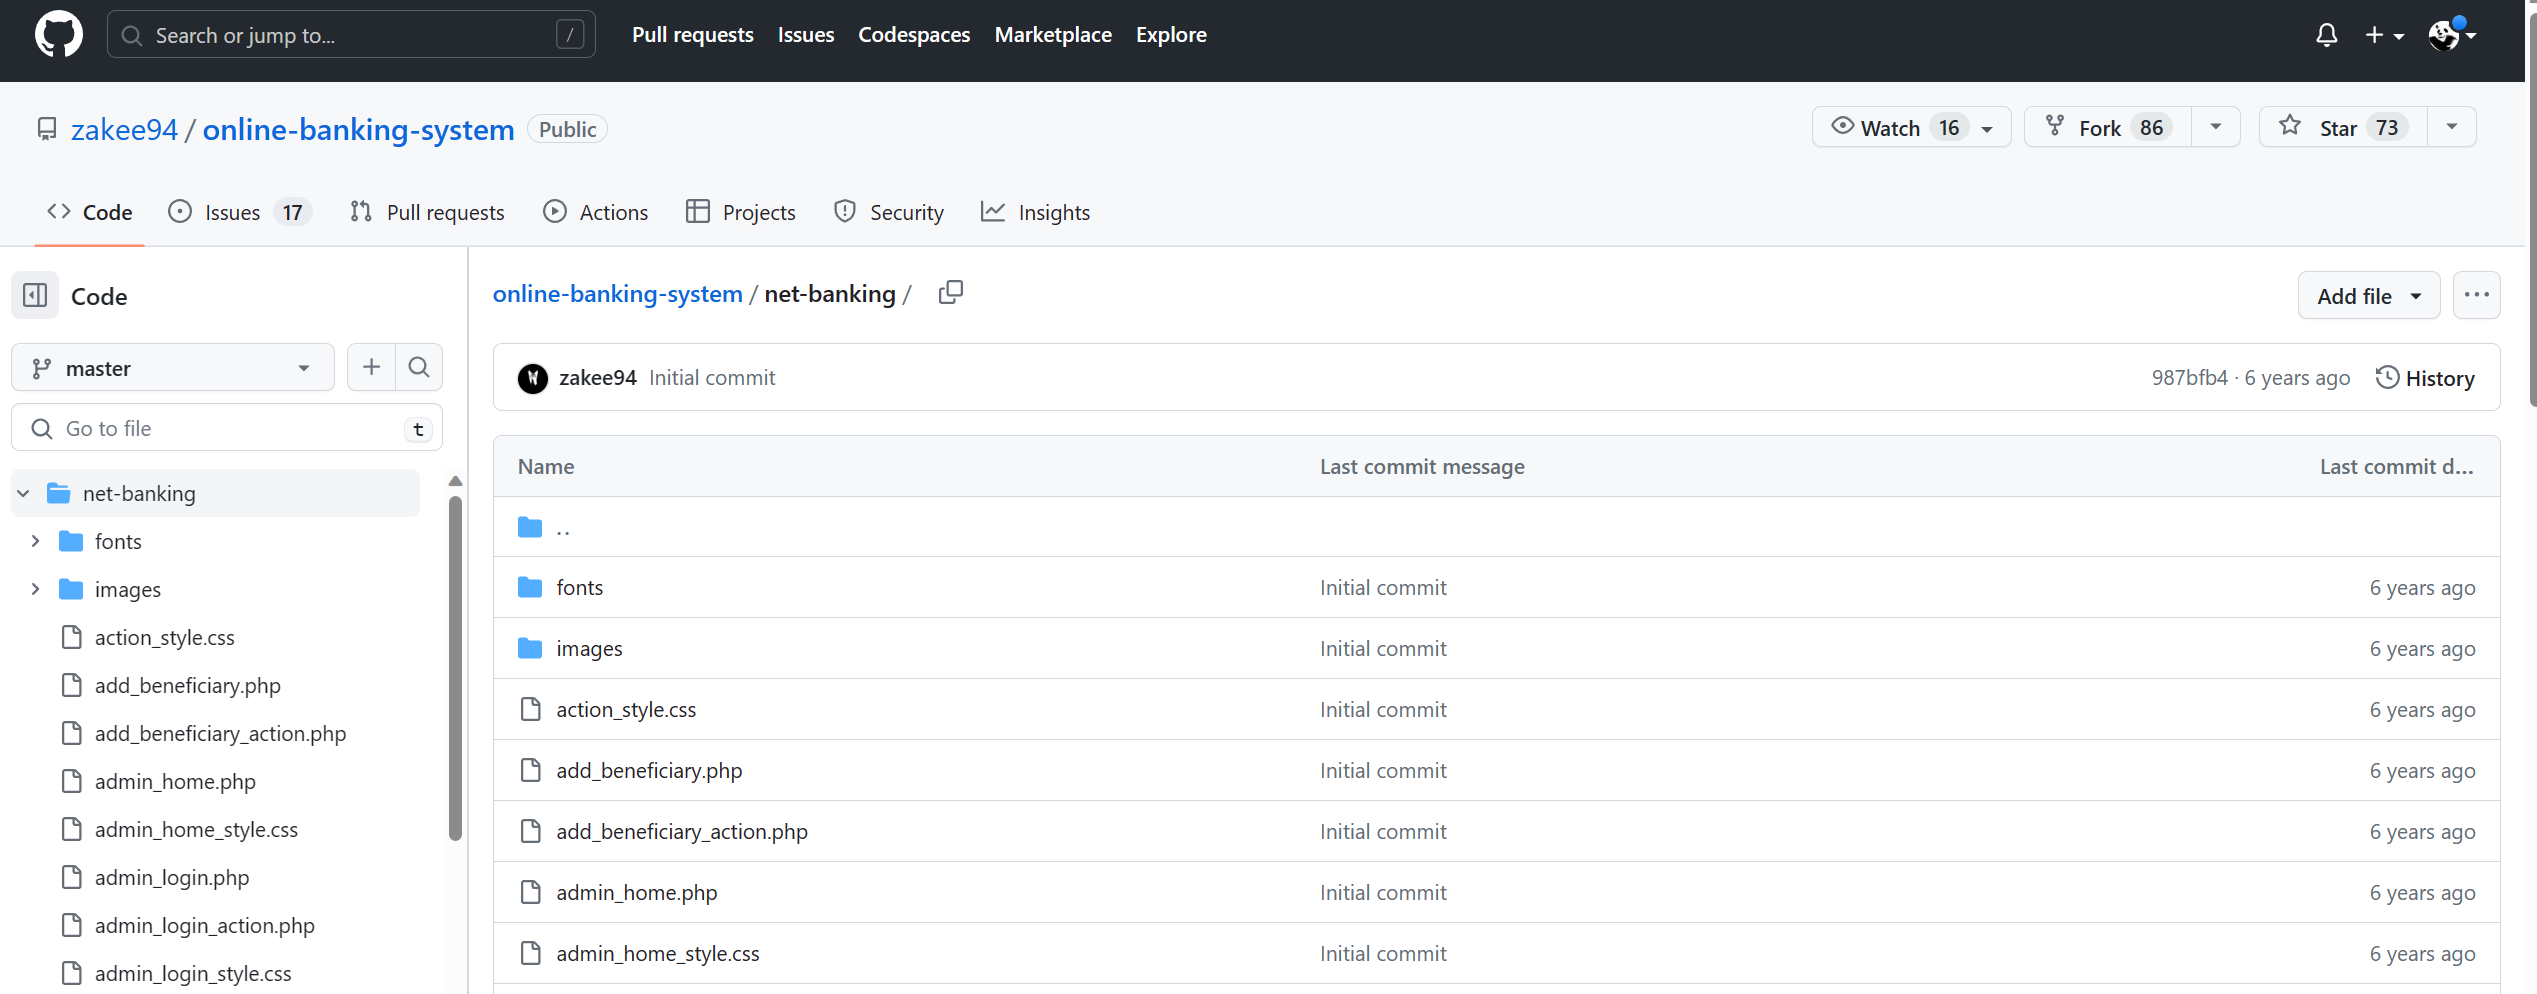Open Marketplace in top navigation
This screenshot has width=2537, height=994.
(1053, 35)
